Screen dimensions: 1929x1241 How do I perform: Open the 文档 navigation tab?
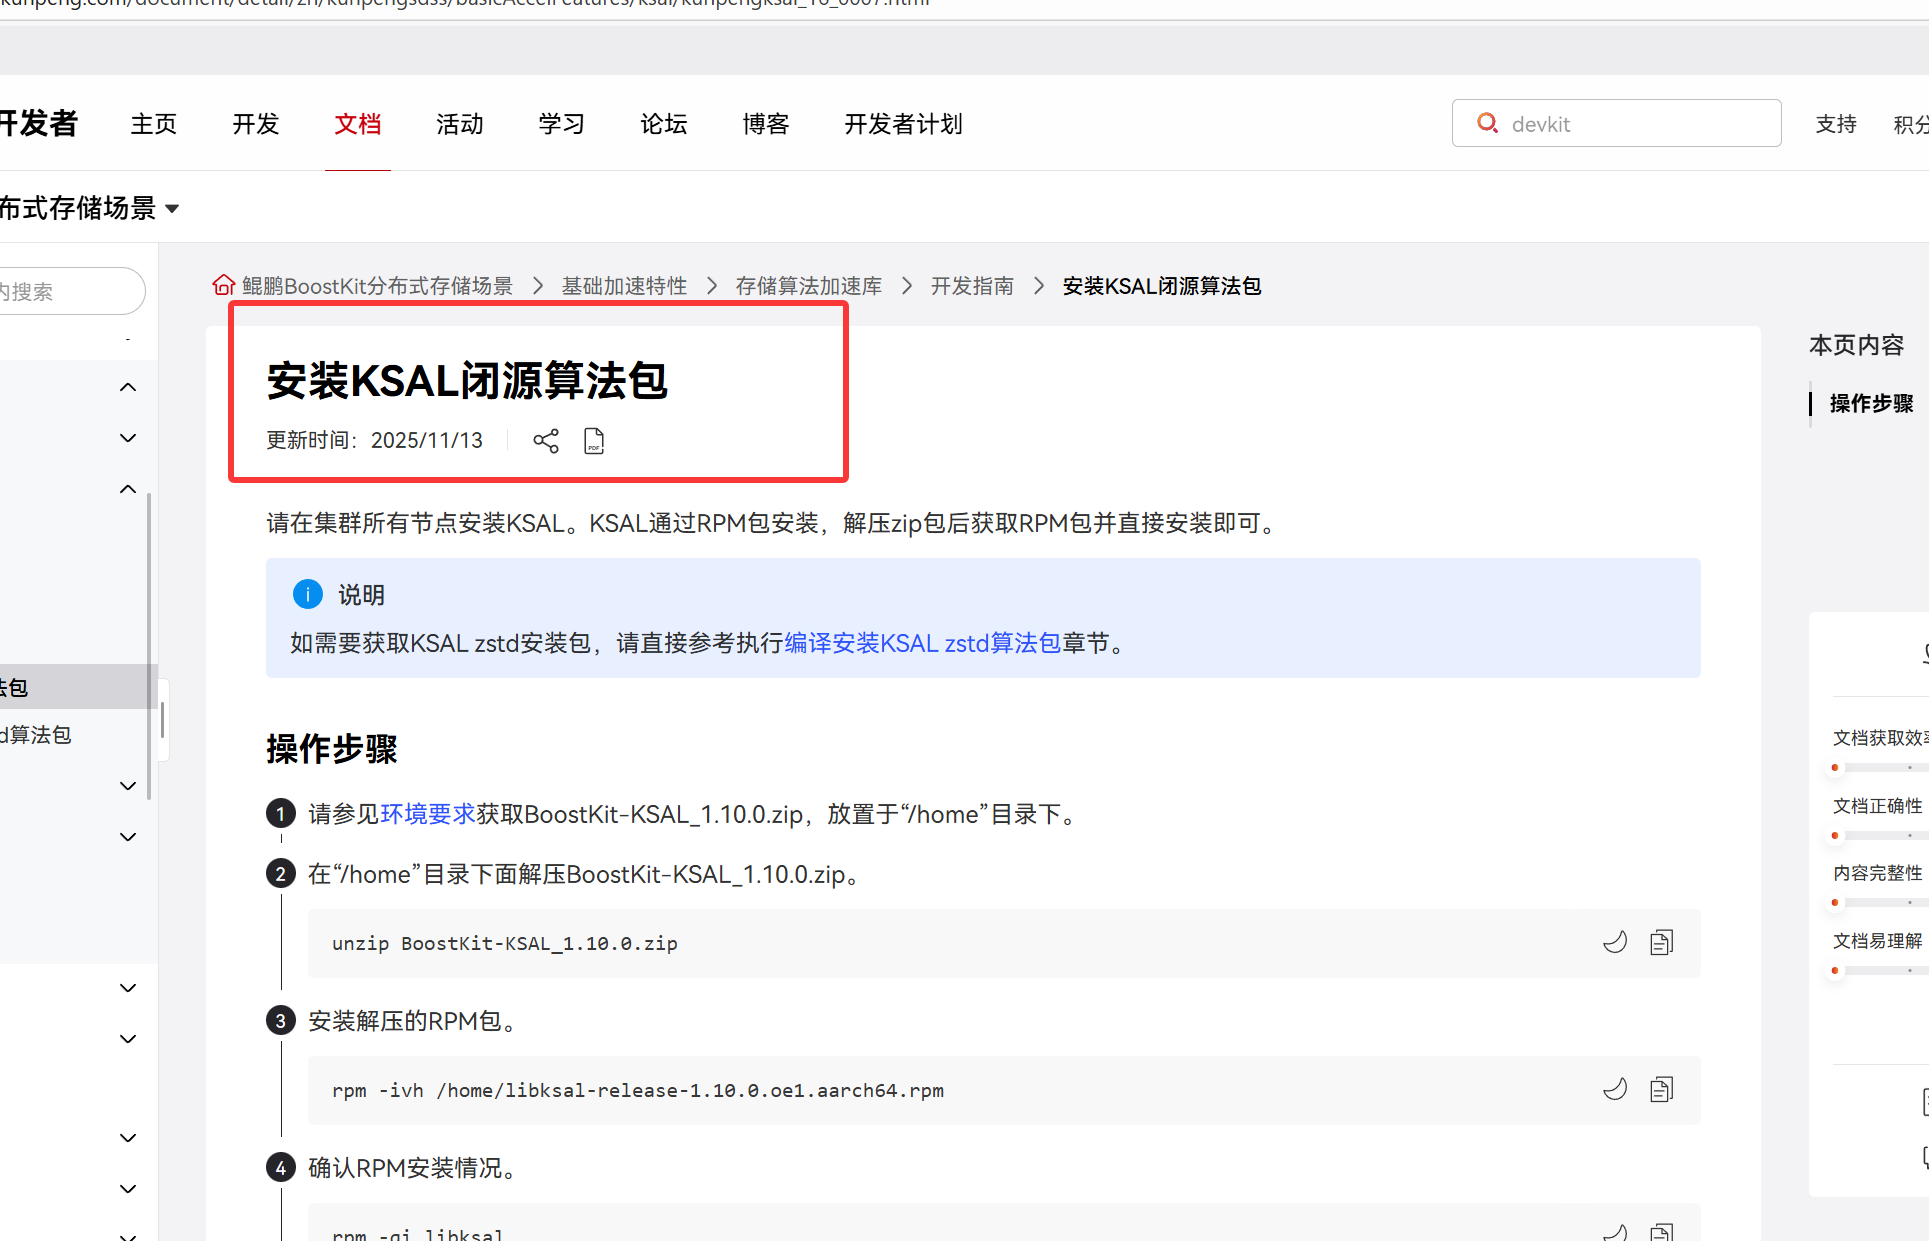357,124
